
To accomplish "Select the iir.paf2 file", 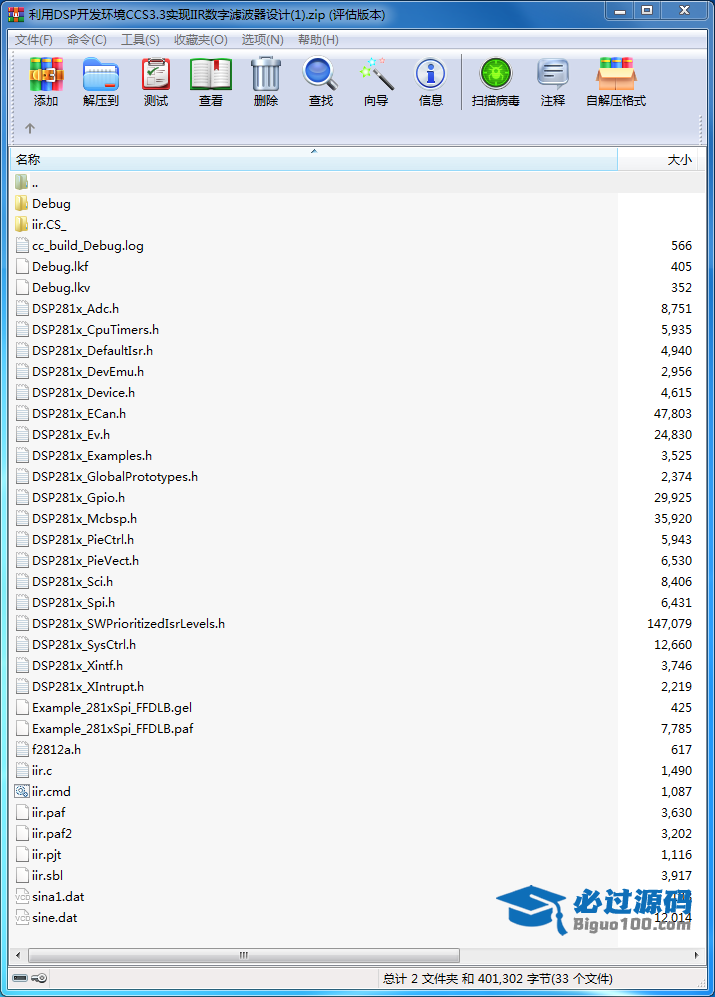I will pos(43,833).
